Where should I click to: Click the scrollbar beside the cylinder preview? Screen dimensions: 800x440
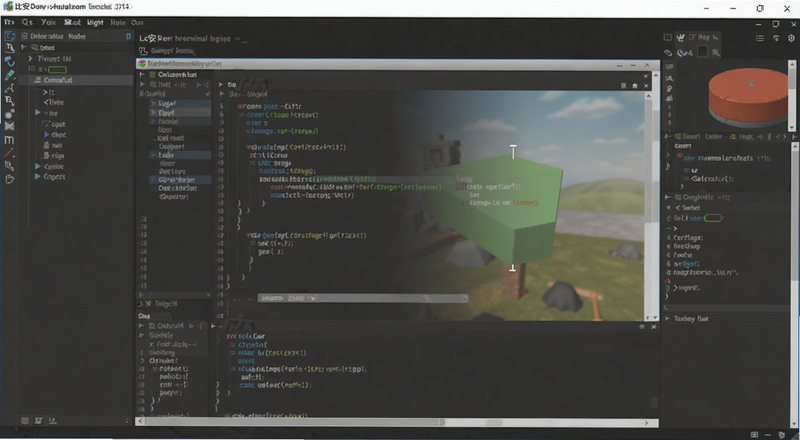pyautogui.click(x=792, y=95)
